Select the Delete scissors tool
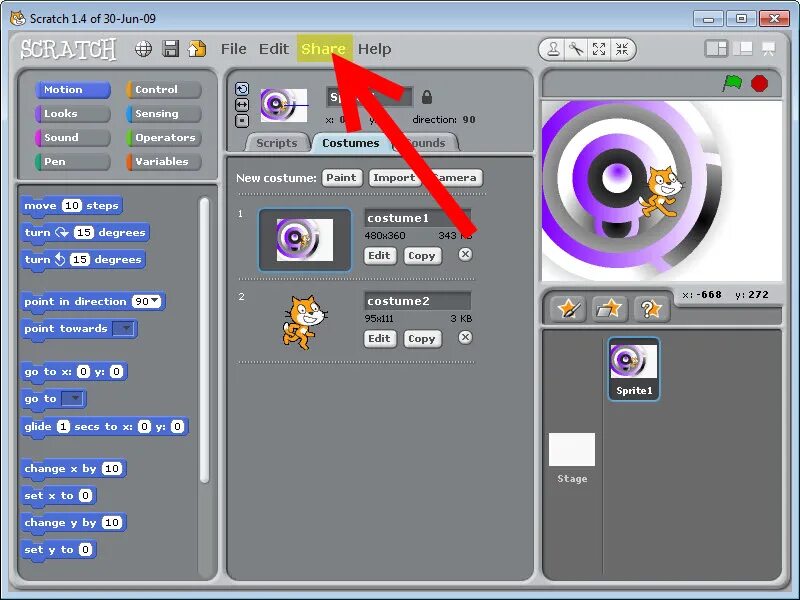The image size is (800, 600). pos(577,49)
